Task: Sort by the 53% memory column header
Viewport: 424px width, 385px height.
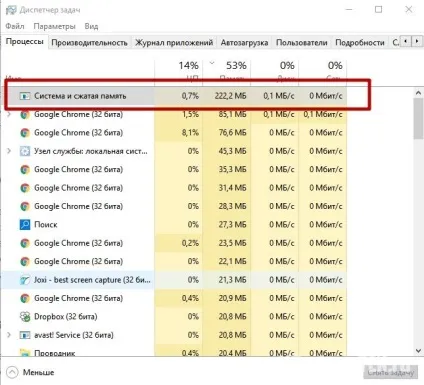Action: click(226, 71)
